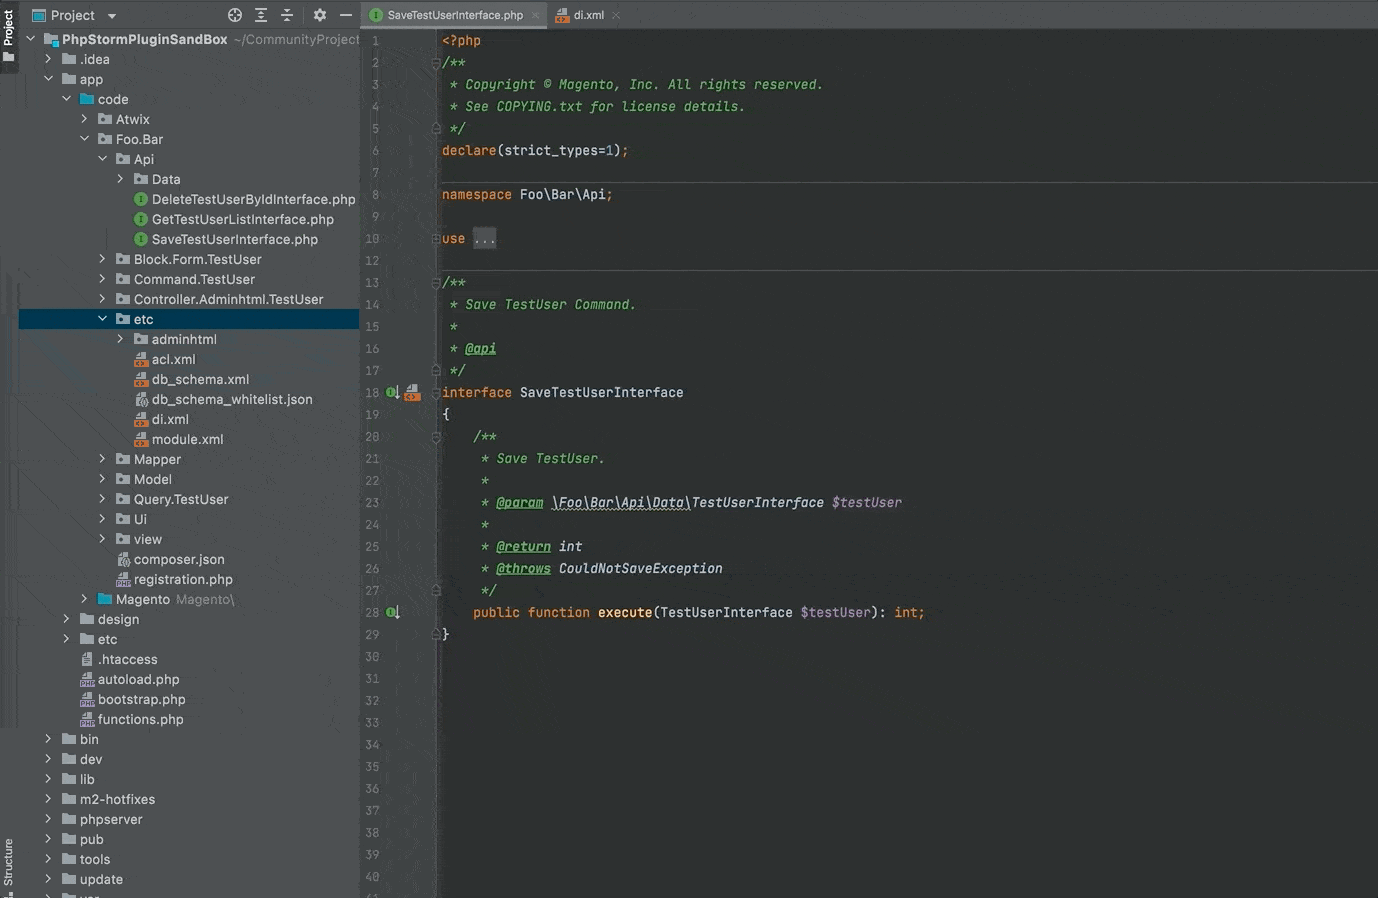Screen dimensions: 1378x898
Task: Click the Expand All icon in Project toolbar
Action: [x=261, y=15]
